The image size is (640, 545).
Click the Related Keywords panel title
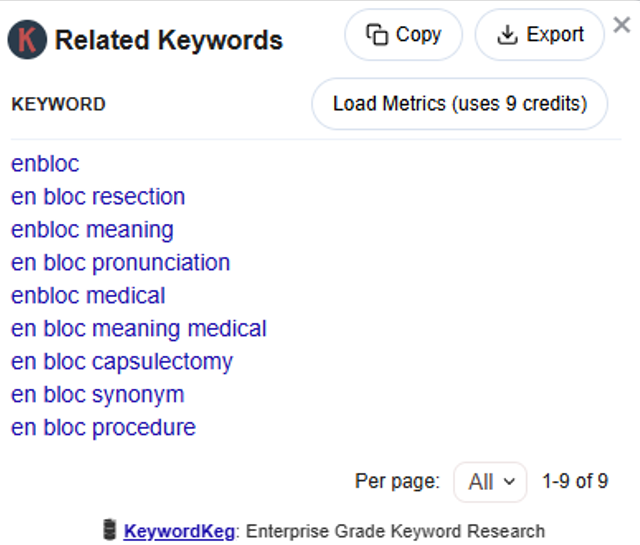(169, 41)
